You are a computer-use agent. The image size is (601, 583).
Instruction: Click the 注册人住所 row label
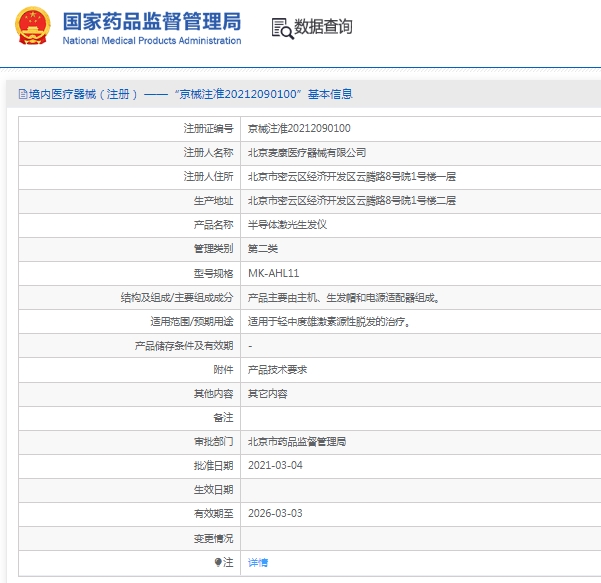pyautogui.click(x=208, y=176)
